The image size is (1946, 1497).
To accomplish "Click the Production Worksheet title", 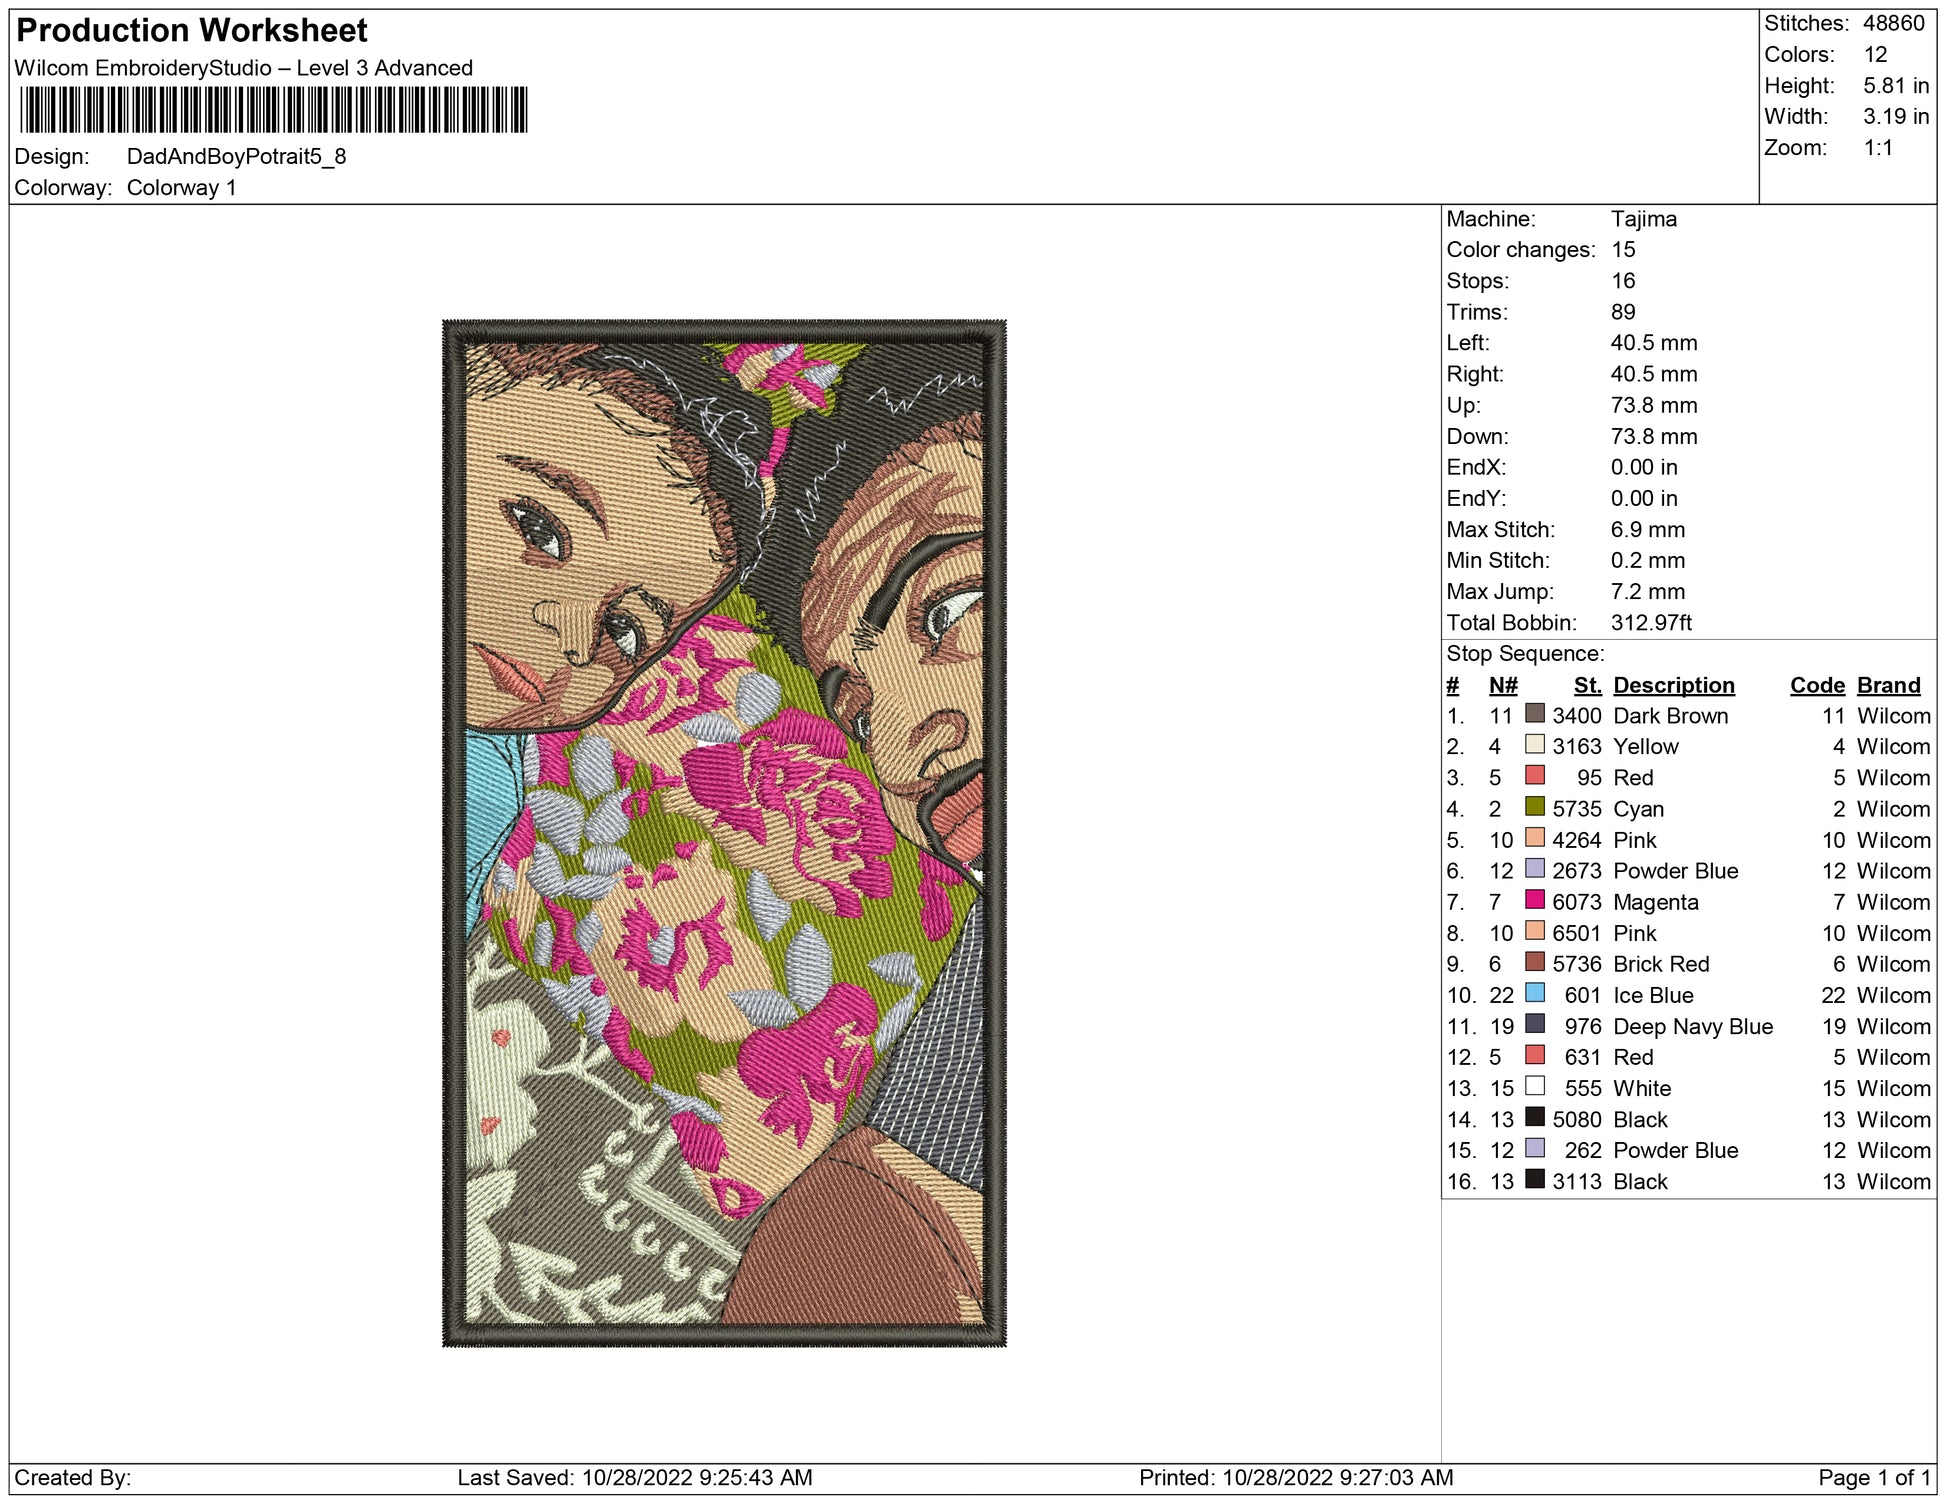I will pyautogui.click(x=192, y=31).
